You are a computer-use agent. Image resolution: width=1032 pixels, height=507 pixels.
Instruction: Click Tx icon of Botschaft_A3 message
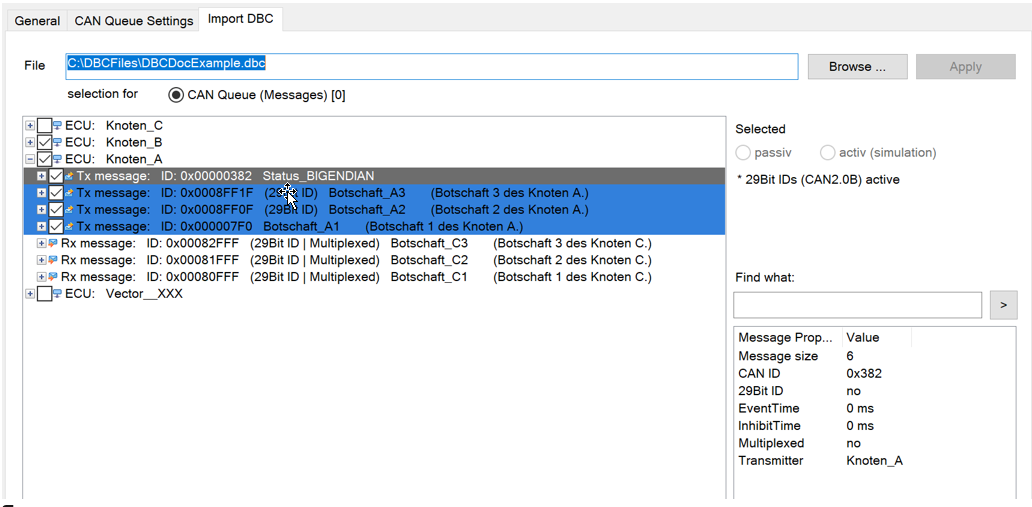(x=69, y=193)
